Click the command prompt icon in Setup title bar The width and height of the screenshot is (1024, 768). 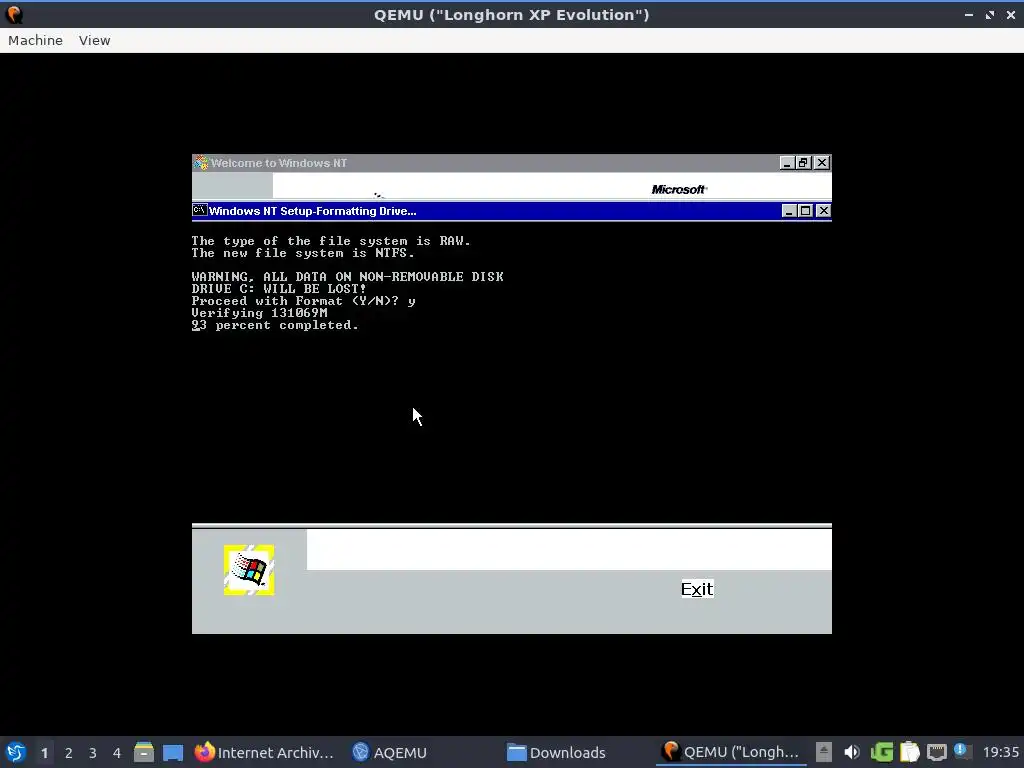pos(200,210)
